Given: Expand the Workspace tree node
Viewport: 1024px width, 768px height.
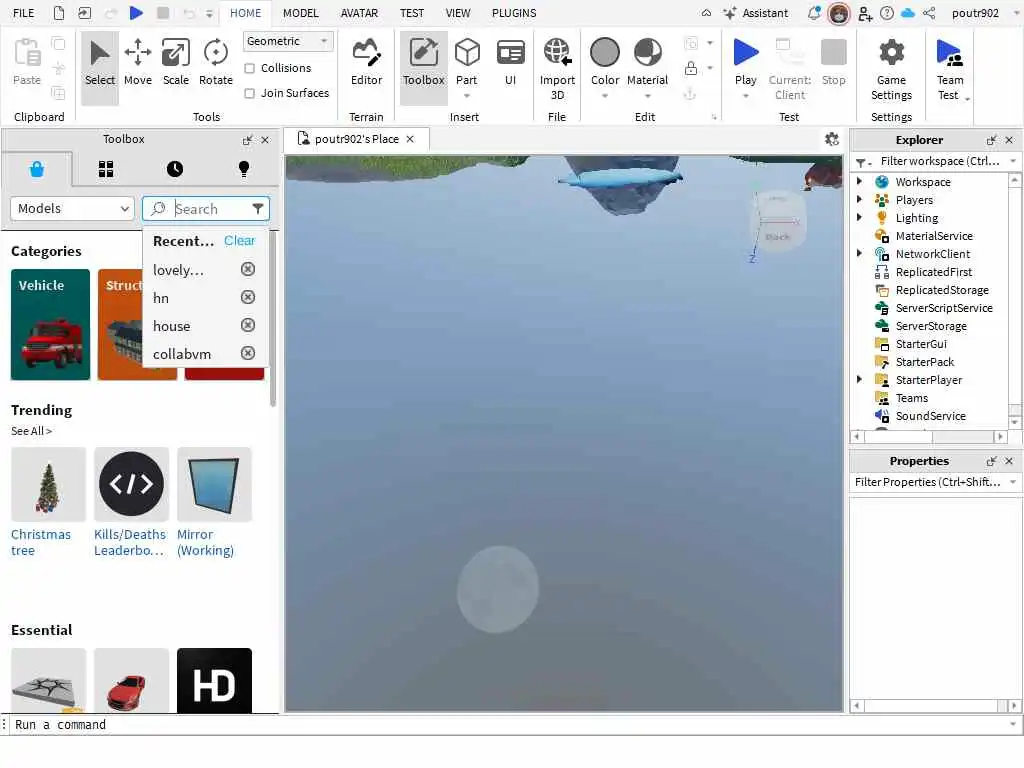Looking at the screenshot, I should point(859,182).
